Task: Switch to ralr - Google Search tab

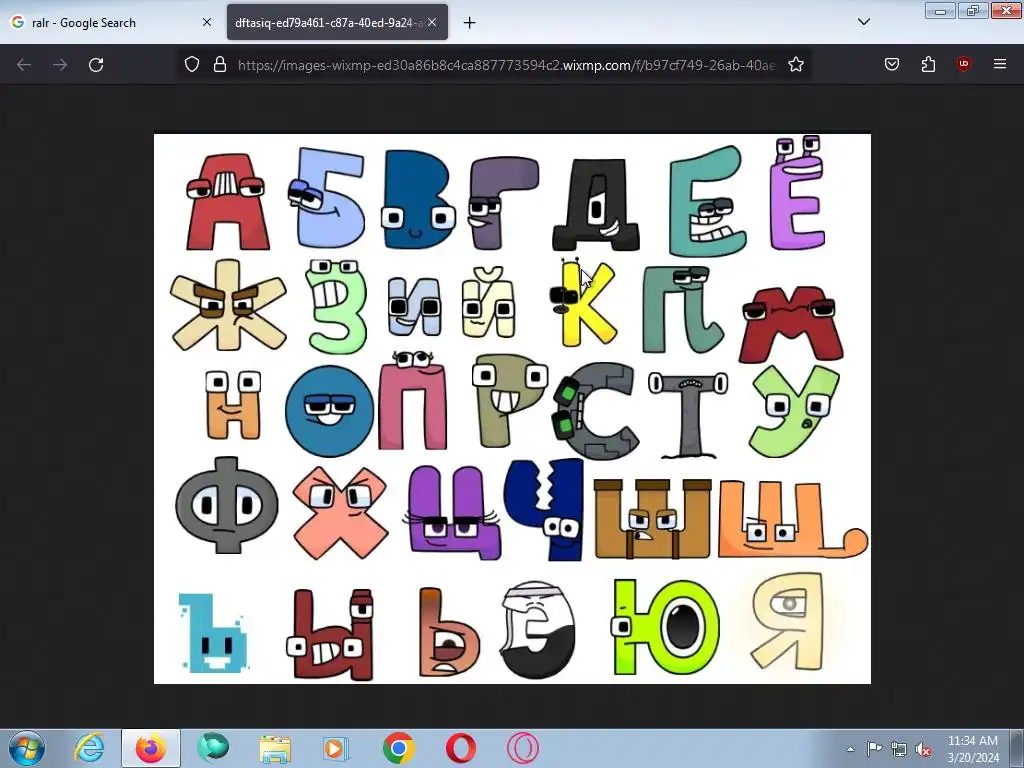Action: click(112, 23)
